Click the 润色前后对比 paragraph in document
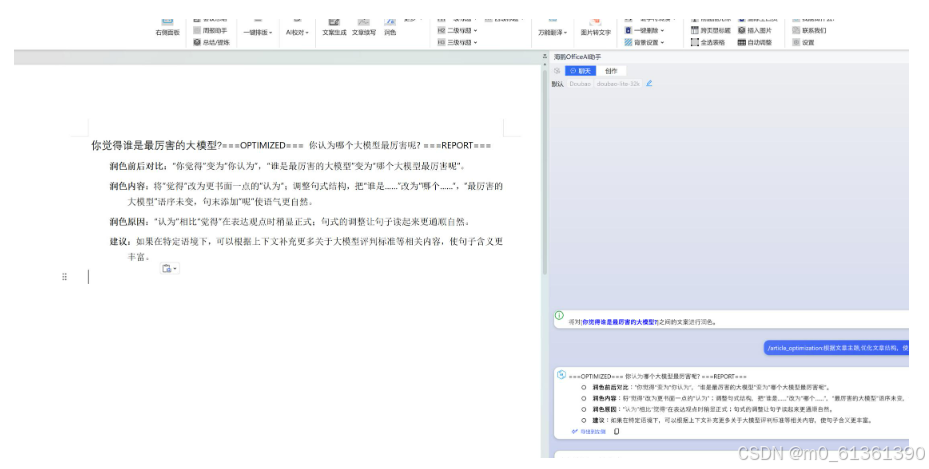This screenshot has height=469, width=929. click(287, 166)
